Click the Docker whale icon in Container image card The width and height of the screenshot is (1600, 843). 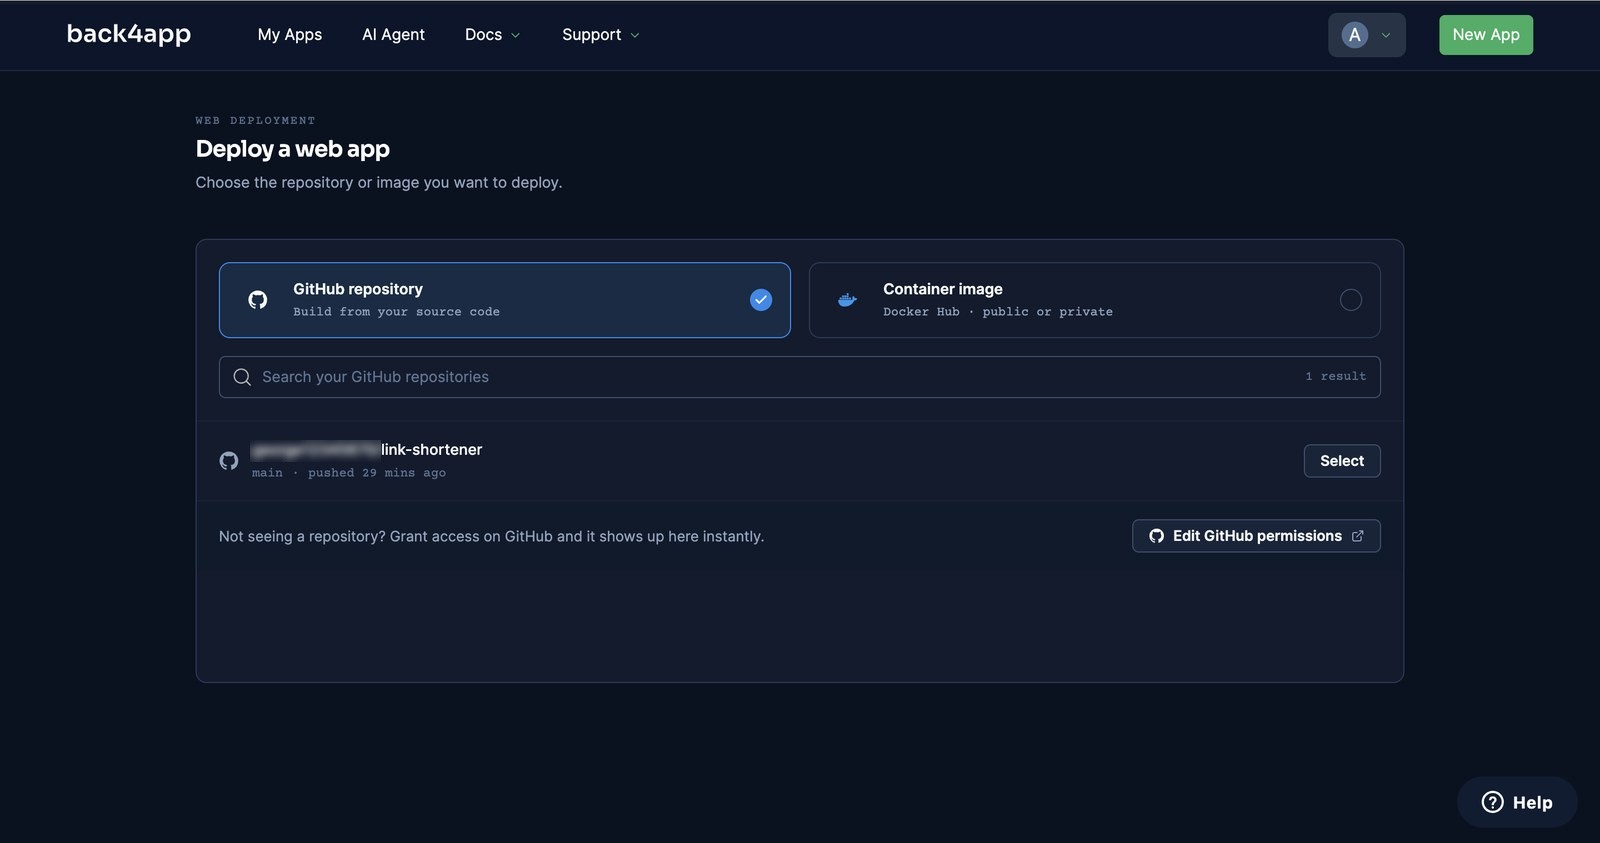847,300
